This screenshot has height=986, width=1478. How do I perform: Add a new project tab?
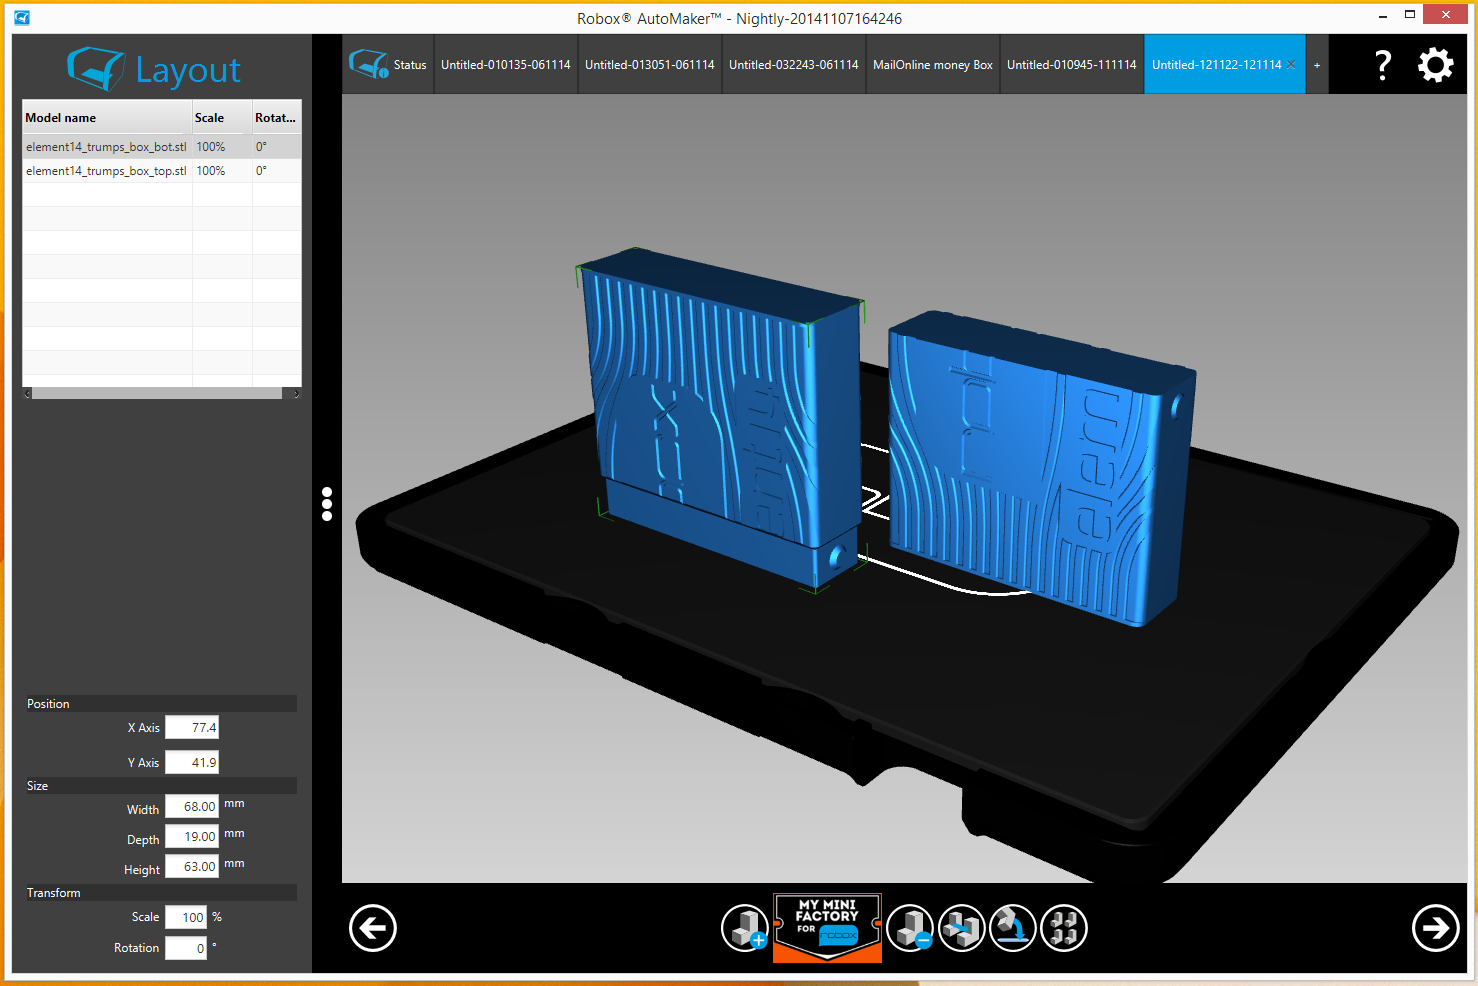[x=1317, y=65]
